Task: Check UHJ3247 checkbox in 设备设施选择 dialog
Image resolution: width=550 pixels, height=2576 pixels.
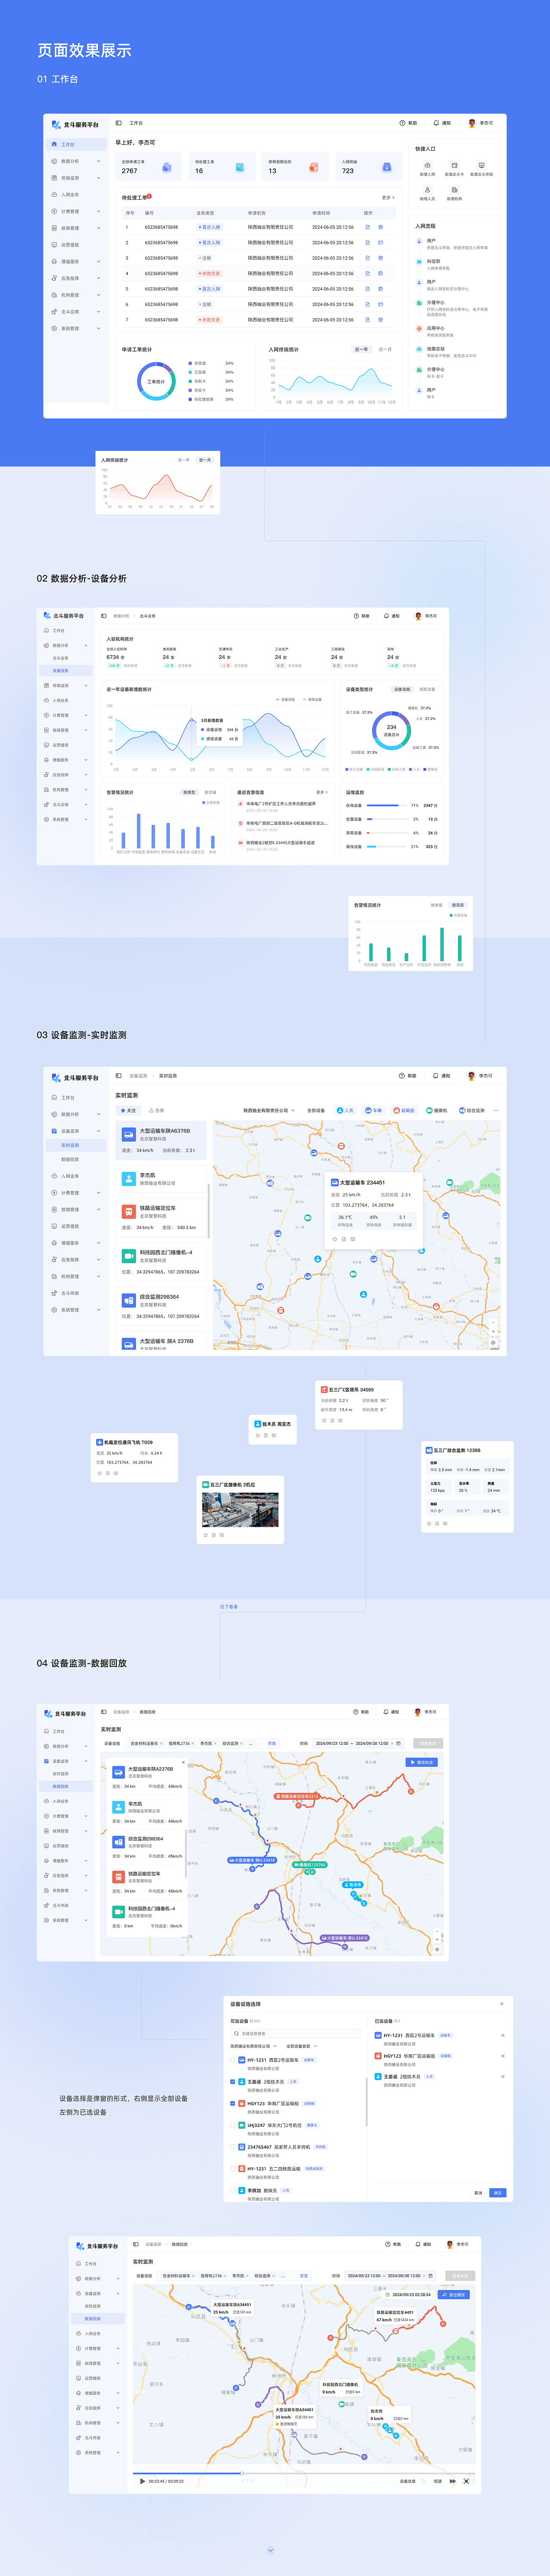Action: click(233, 2125)
